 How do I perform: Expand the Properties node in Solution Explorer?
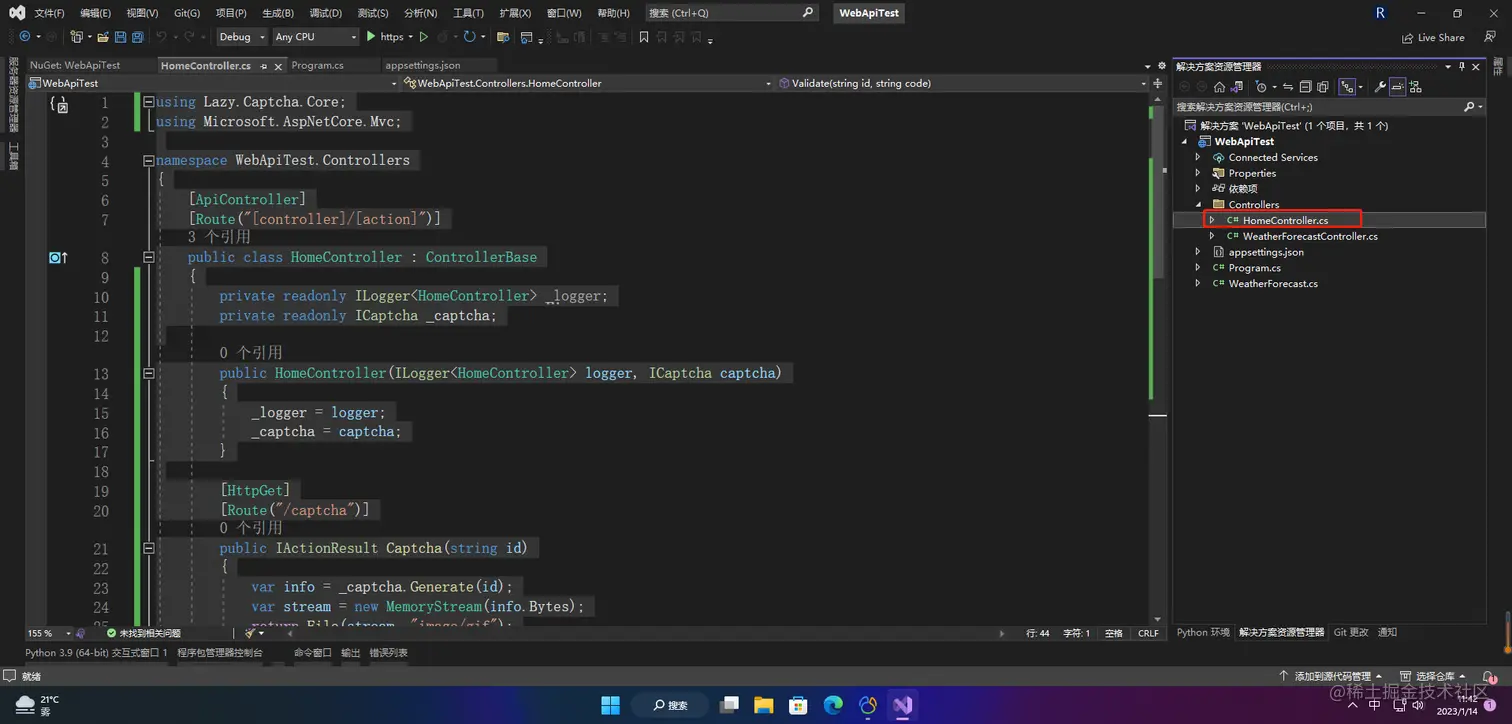(1198, 173)
